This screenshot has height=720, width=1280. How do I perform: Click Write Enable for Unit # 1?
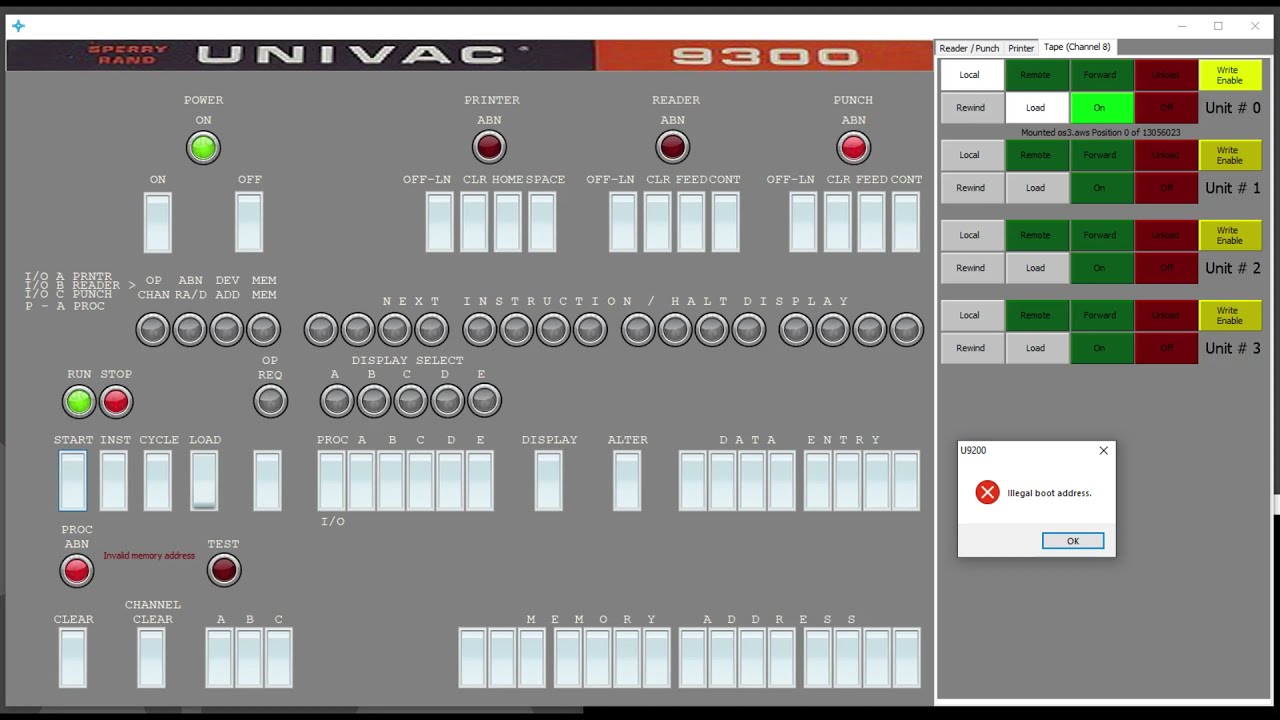1230,155
